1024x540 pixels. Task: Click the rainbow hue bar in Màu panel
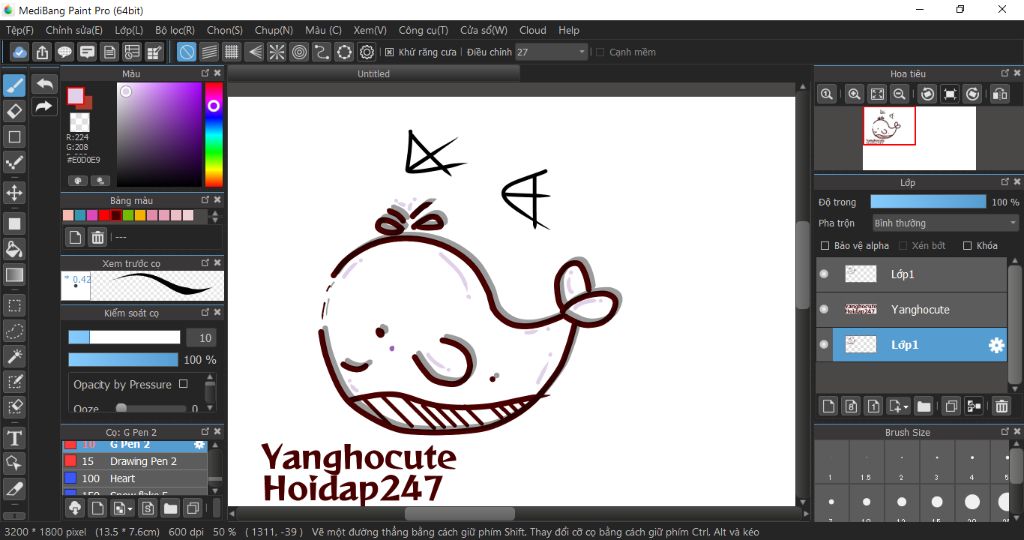214,135
